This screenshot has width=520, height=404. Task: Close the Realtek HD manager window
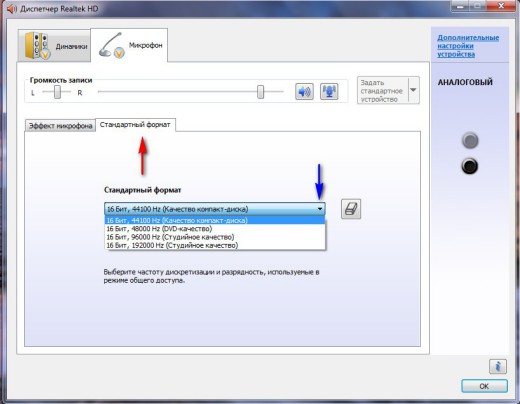tap(501, 6)
